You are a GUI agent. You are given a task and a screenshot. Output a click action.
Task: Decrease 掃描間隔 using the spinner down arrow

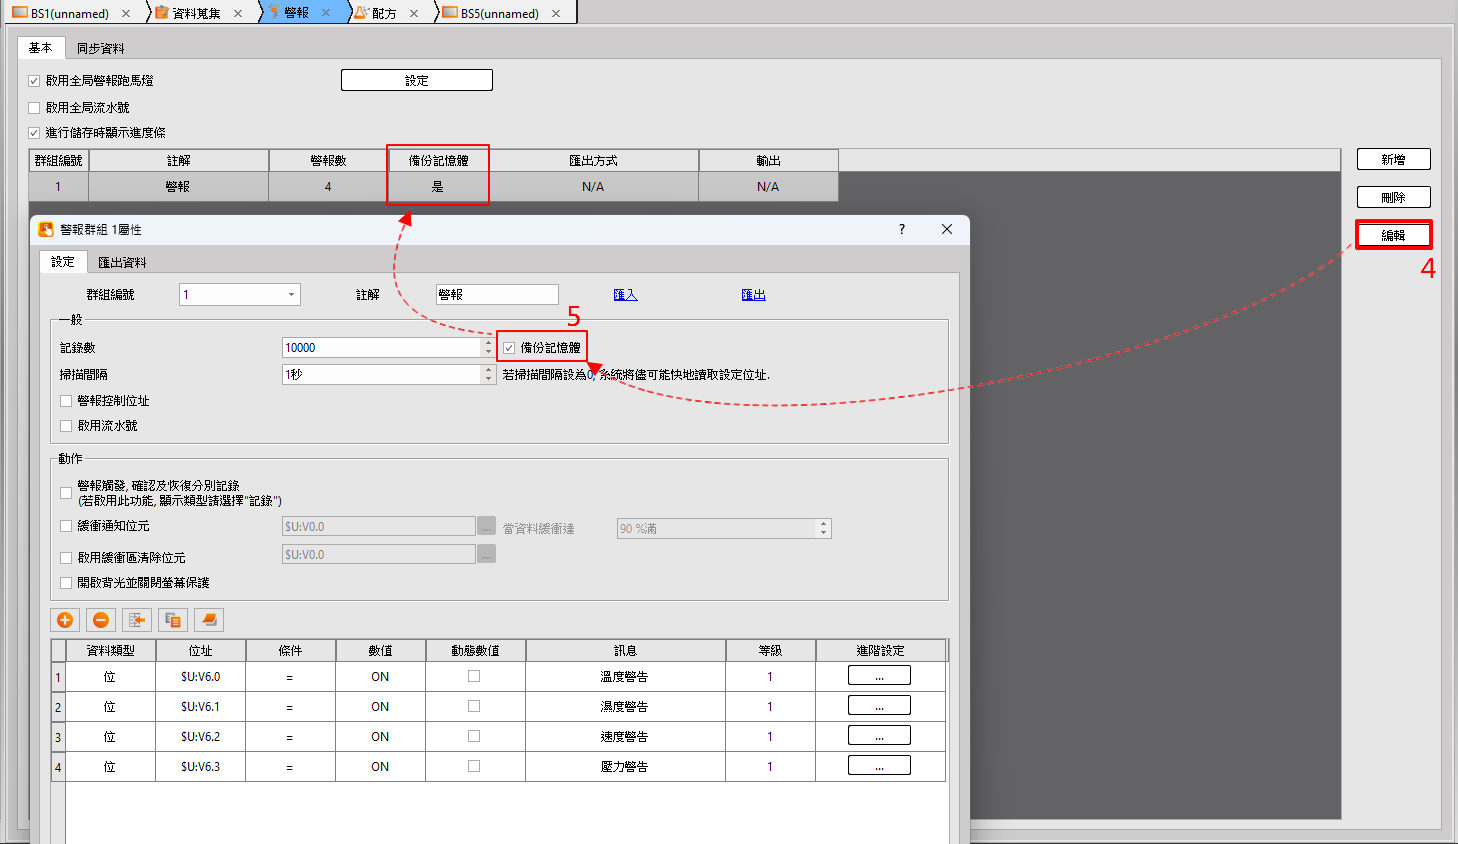click(488, 379)
